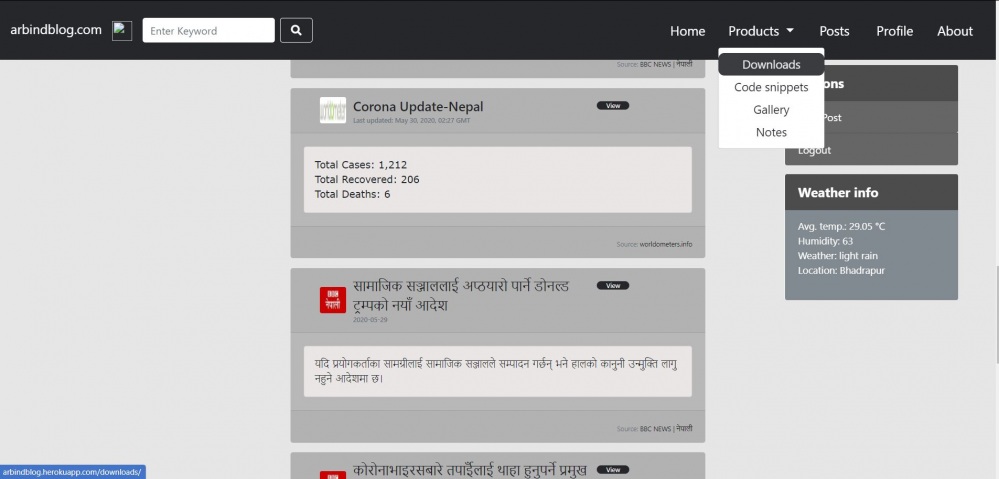
Task: Click Logout in the sidebar
Action: tap(814, 150)
